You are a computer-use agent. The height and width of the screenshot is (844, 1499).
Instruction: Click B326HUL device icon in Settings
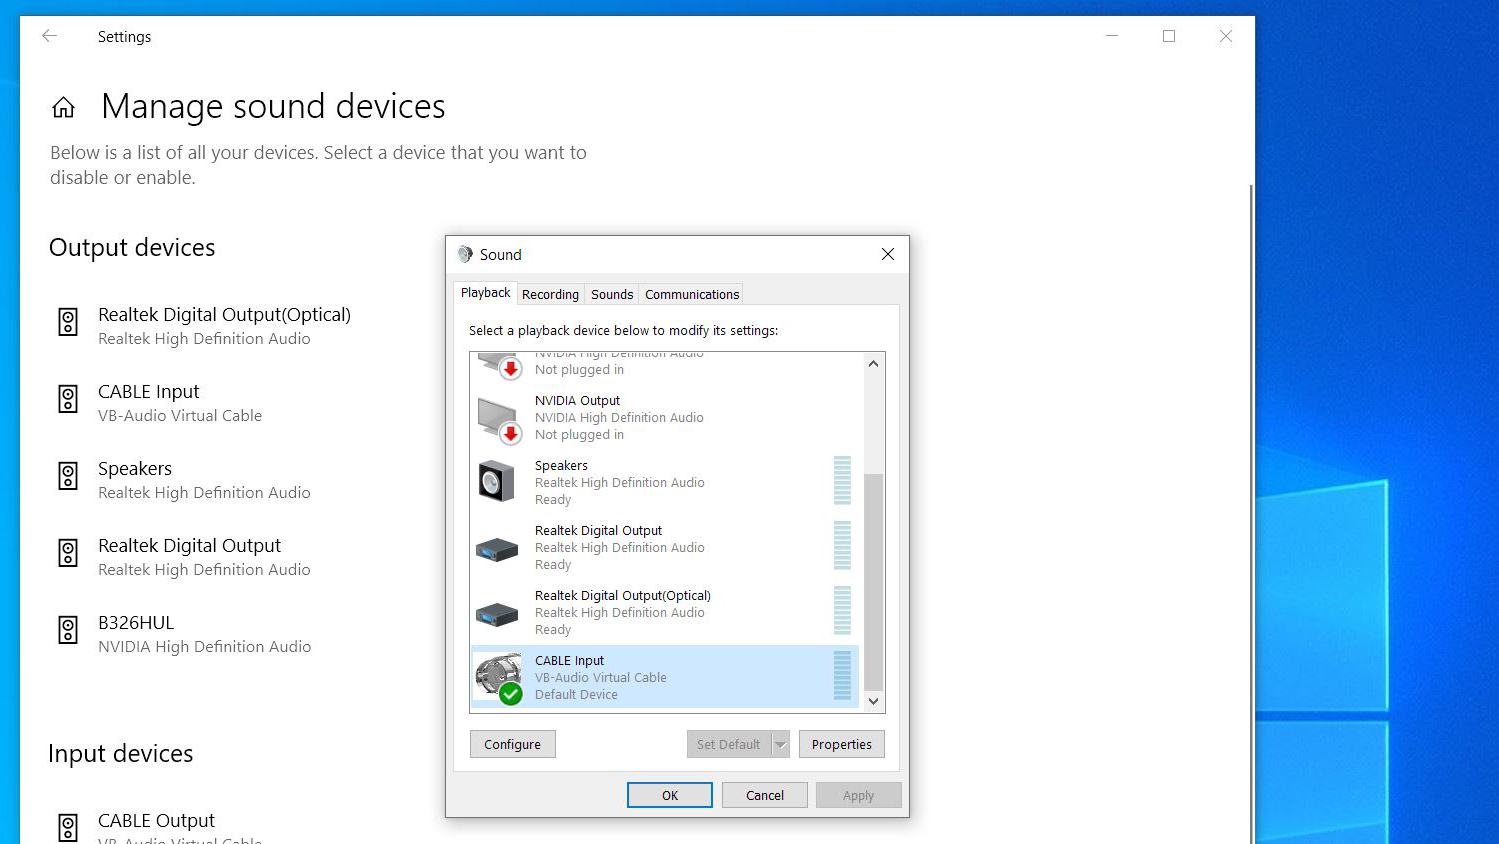(x=68, y=630)
